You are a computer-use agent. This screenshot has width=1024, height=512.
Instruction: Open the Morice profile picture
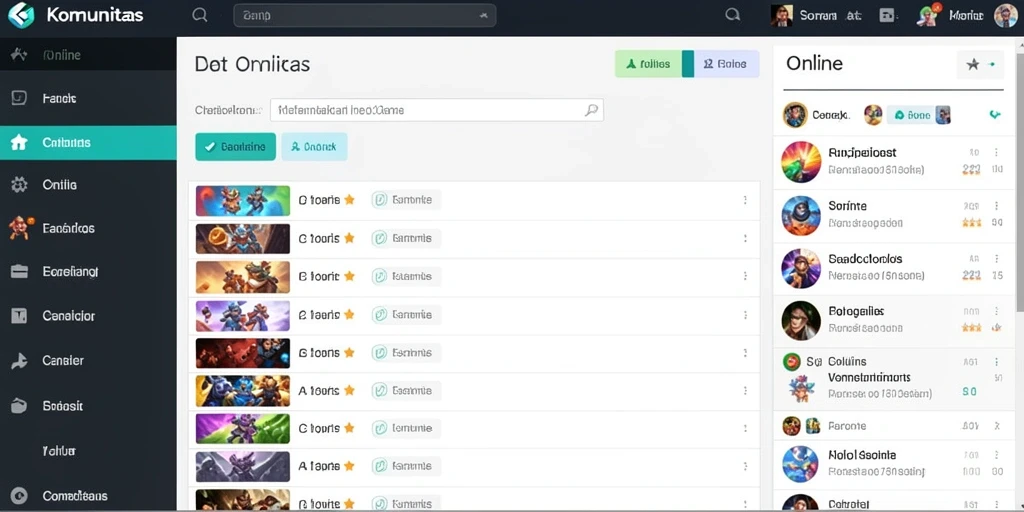1006,16
